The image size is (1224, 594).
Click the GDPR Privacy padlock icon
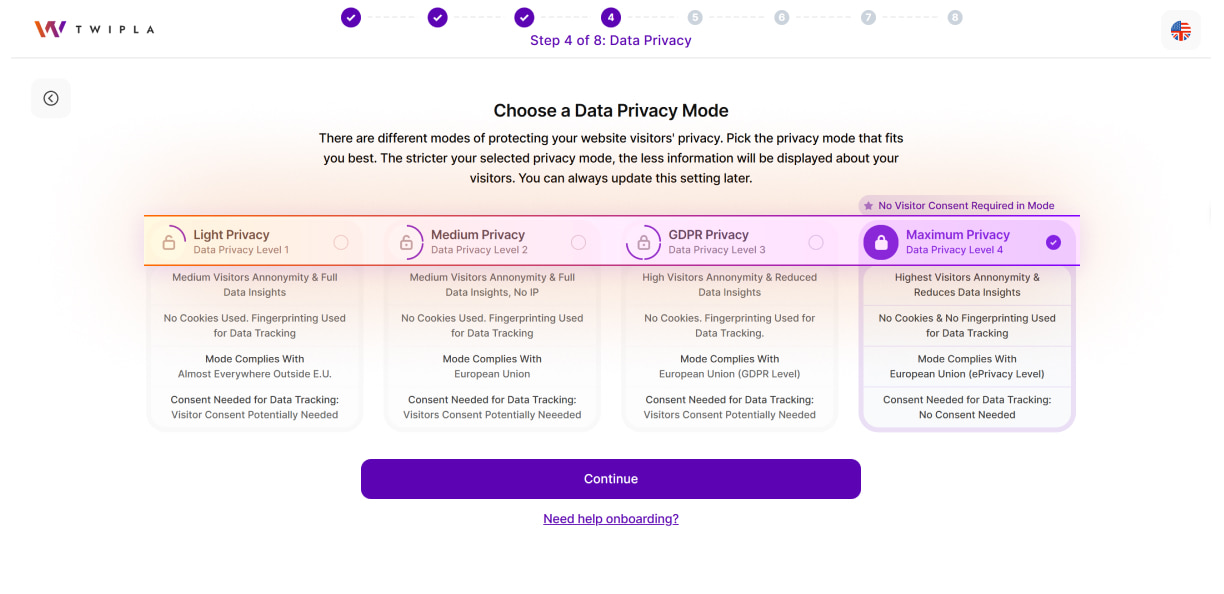(643, 241)
